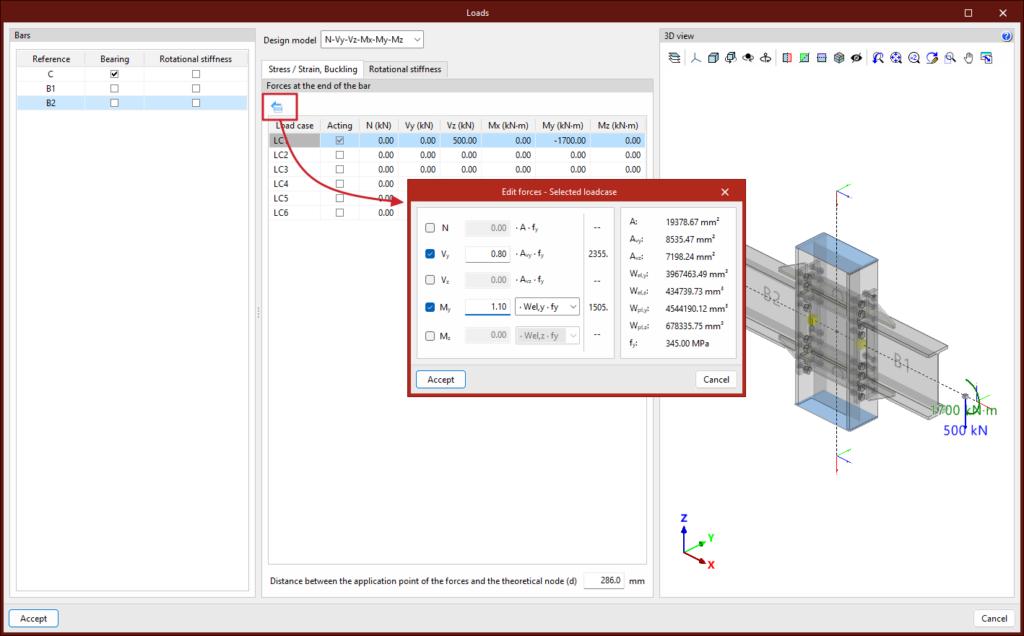
Task: Uncheck the Vy force checkbox
Action: click(x=430, y=254)
